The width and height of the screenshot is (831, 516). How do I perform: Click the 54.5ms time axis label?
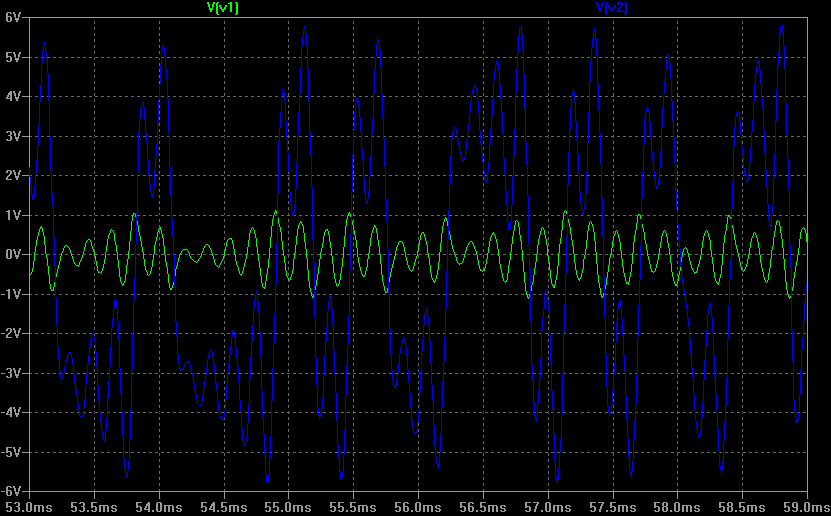pos(224,508)
